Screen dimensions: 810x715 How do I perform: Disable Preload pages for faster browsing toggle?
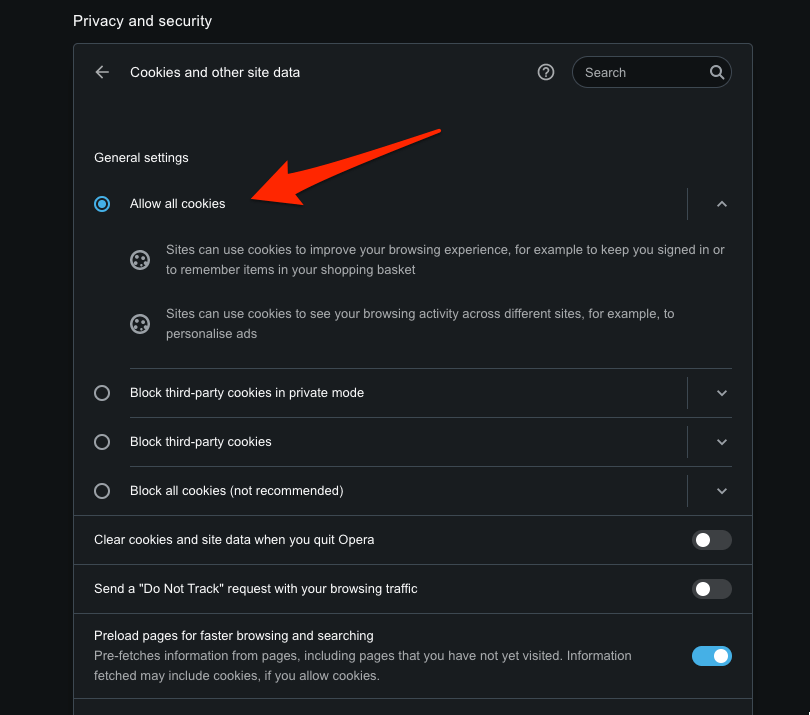pos(711,656)
